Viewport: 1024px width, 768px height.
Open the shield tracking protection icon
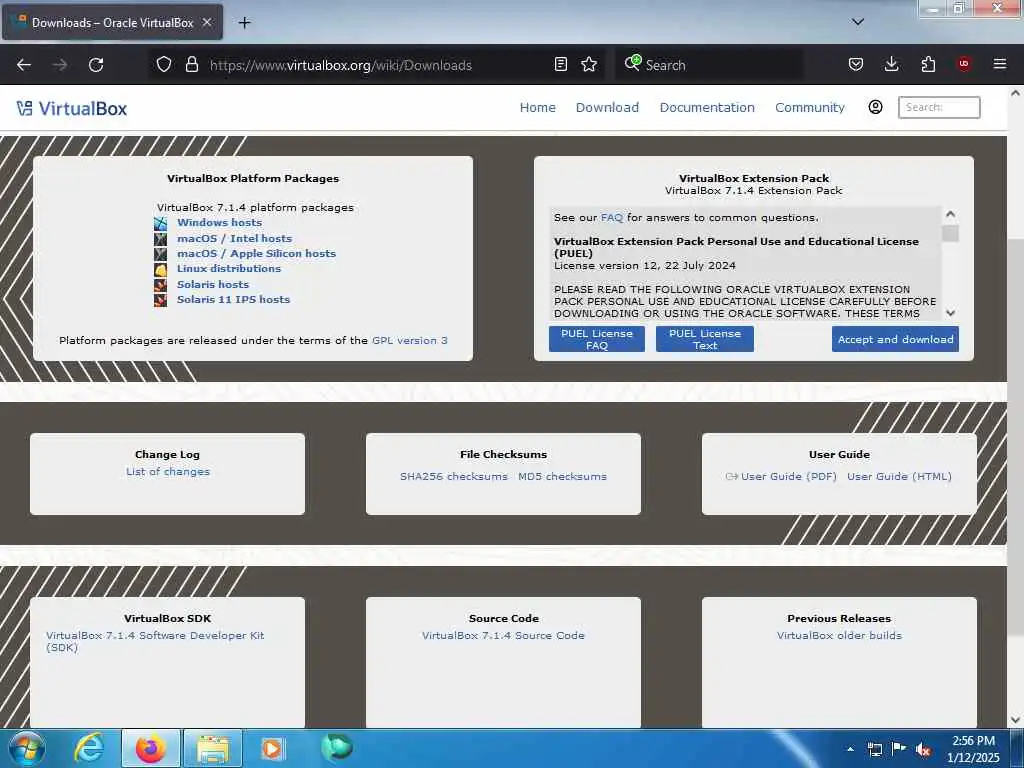(164, 65)
